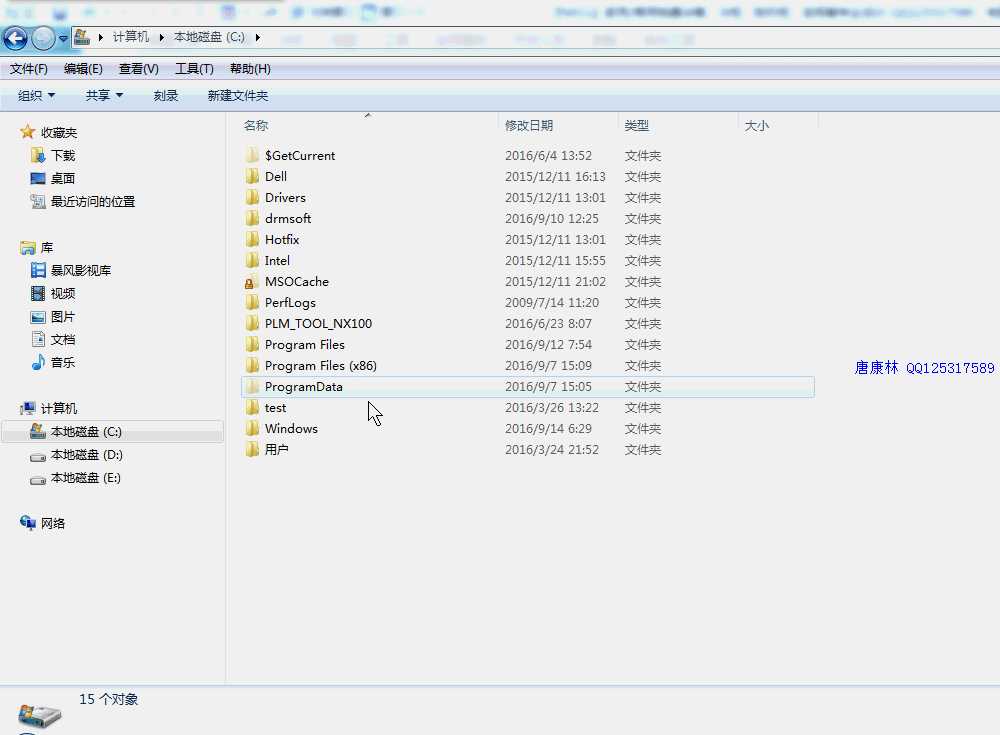The height and width of the screenshot is (735, 1000).
Task: Expand arrow before 计算机 in address bar
Action: [x=101, y=38]
